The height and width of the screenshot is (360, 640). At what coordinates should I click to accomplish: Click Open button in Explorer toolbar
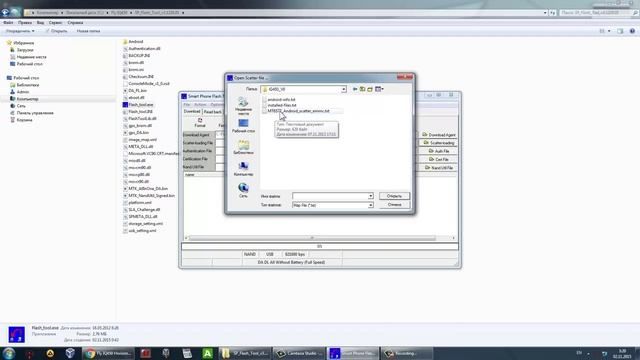[x=56, y=31]
